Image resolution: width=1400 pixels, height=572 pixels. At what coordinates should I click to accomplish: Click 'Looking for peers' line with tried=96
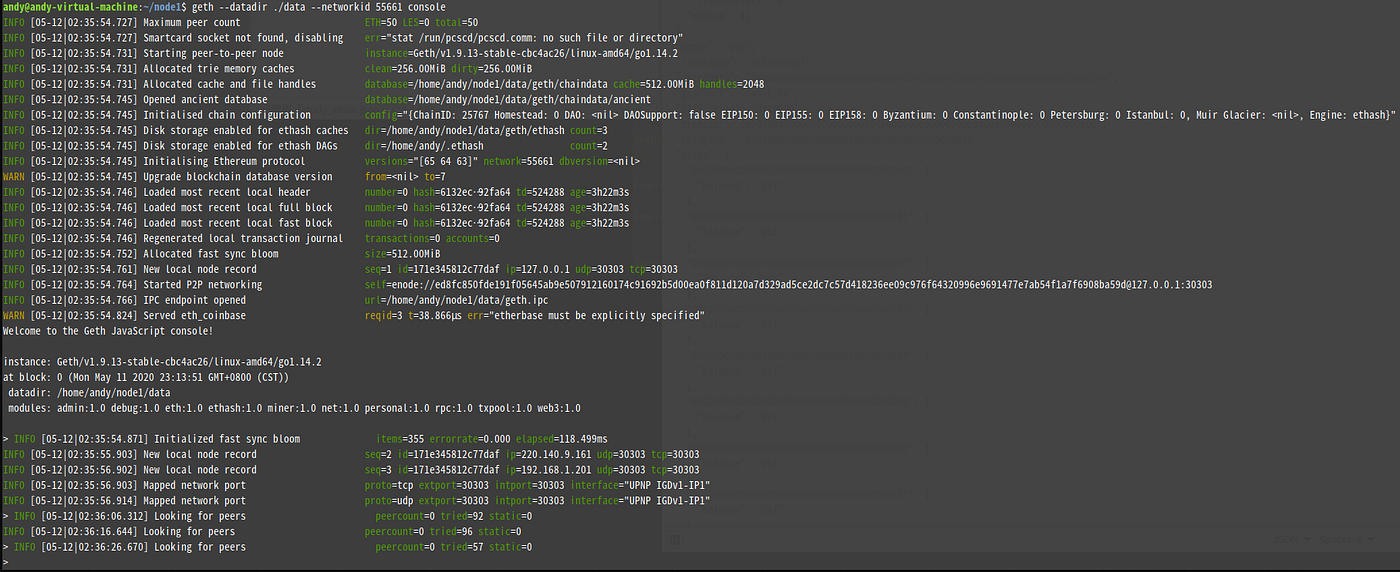262,532
